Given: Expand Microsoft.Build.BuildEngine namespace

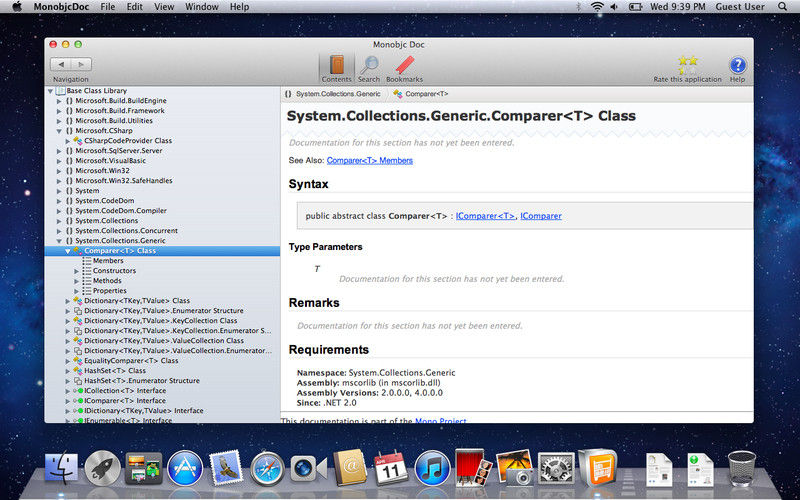Looking at the screenshot, I should pos(59,101).
